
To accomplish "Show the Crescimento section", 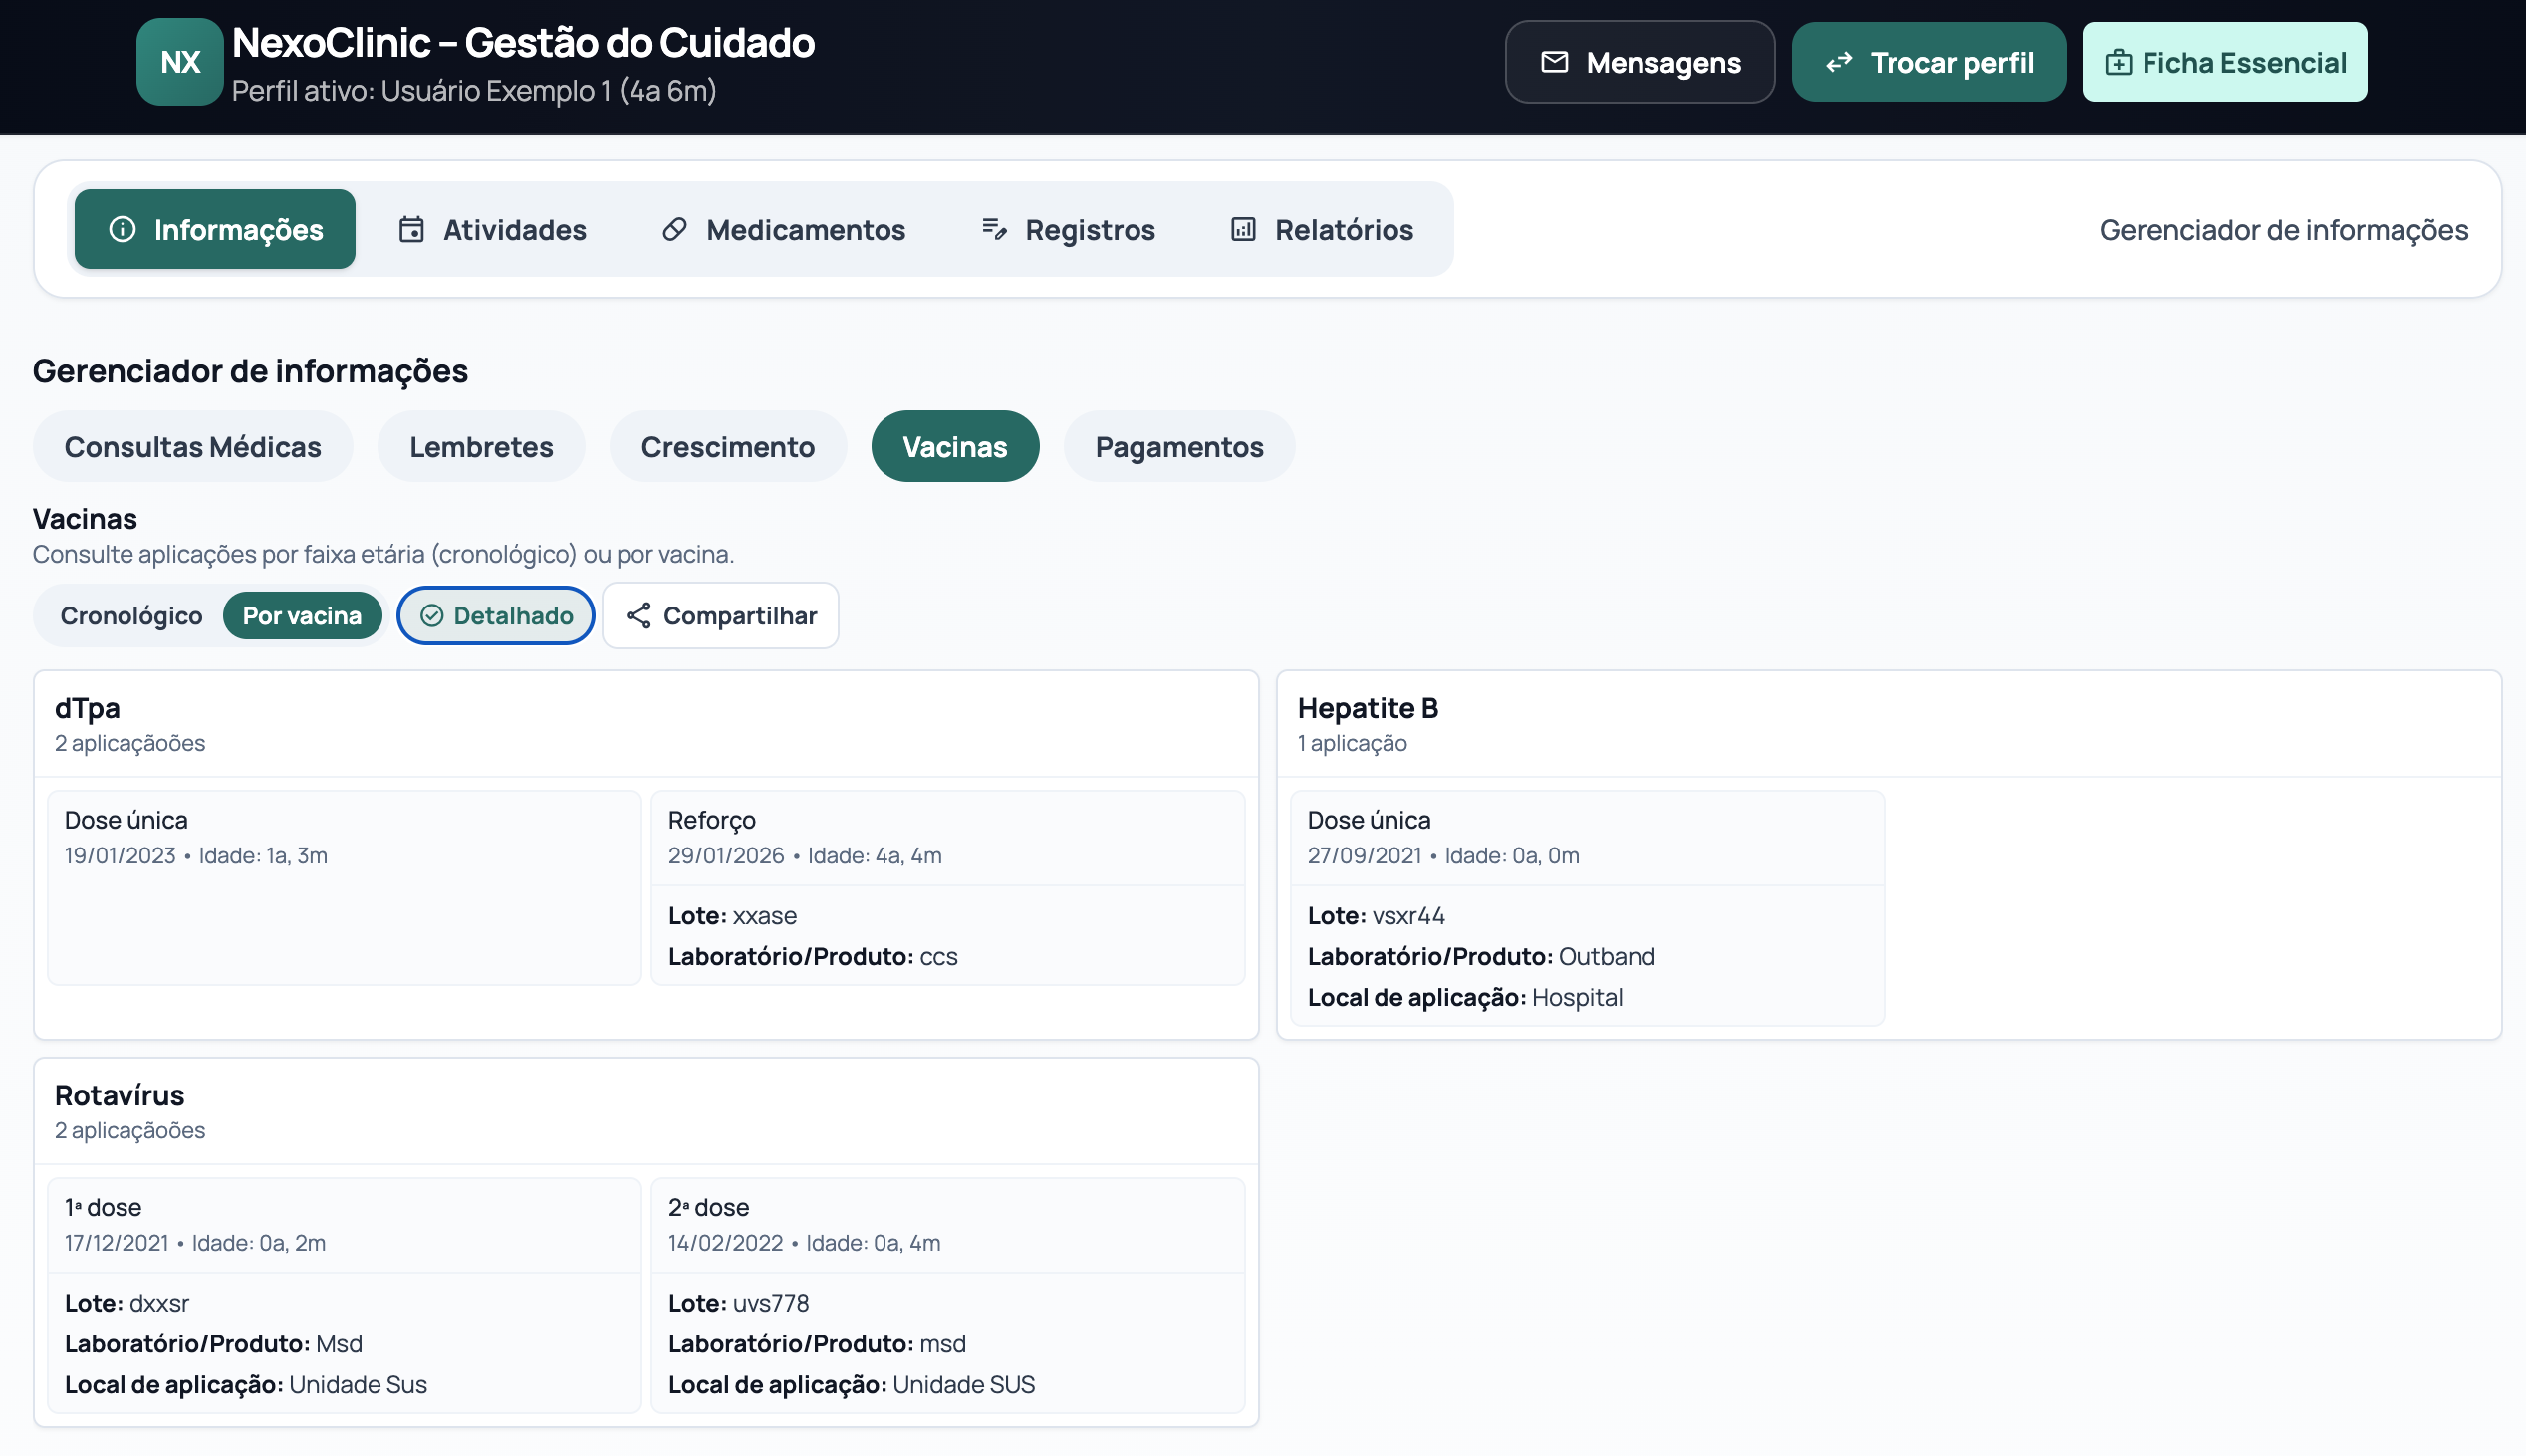I will click(728, 447).
